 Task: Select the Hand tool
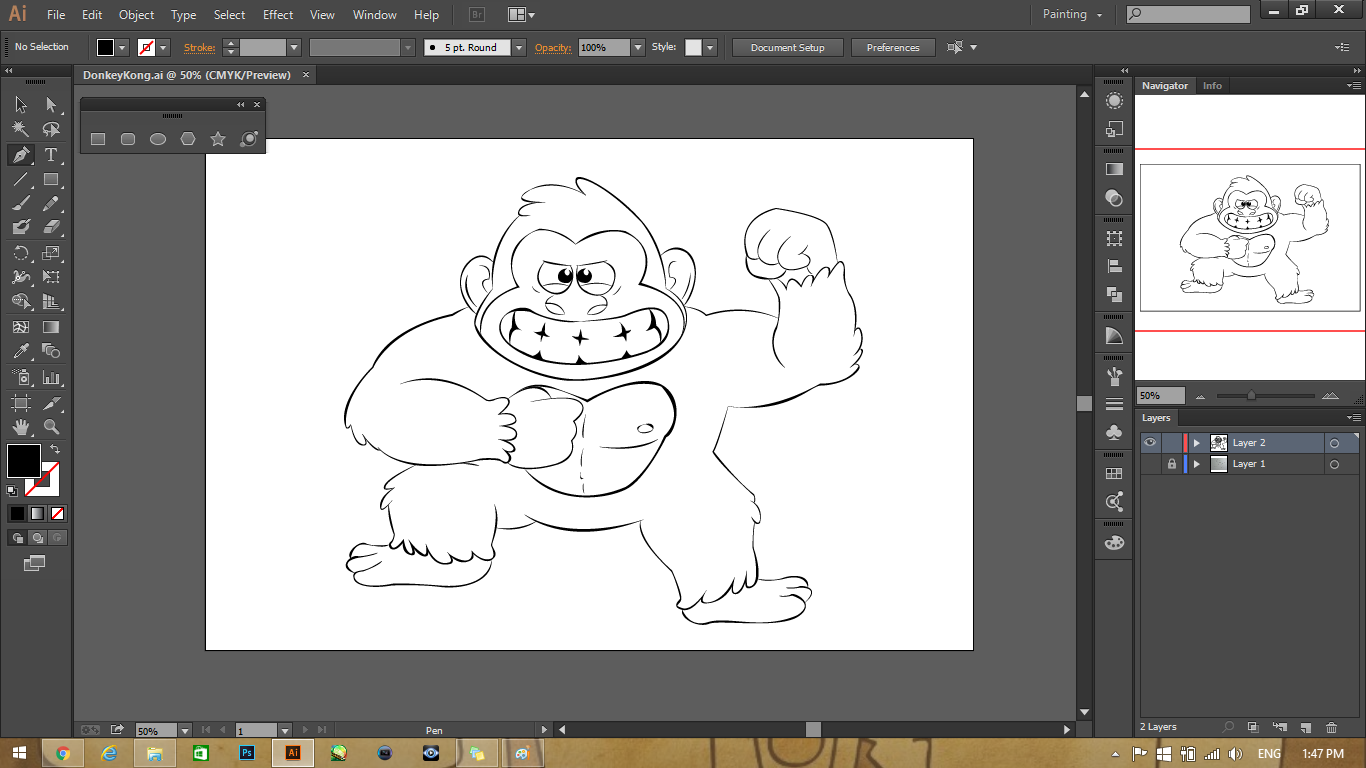click(20, 427)
